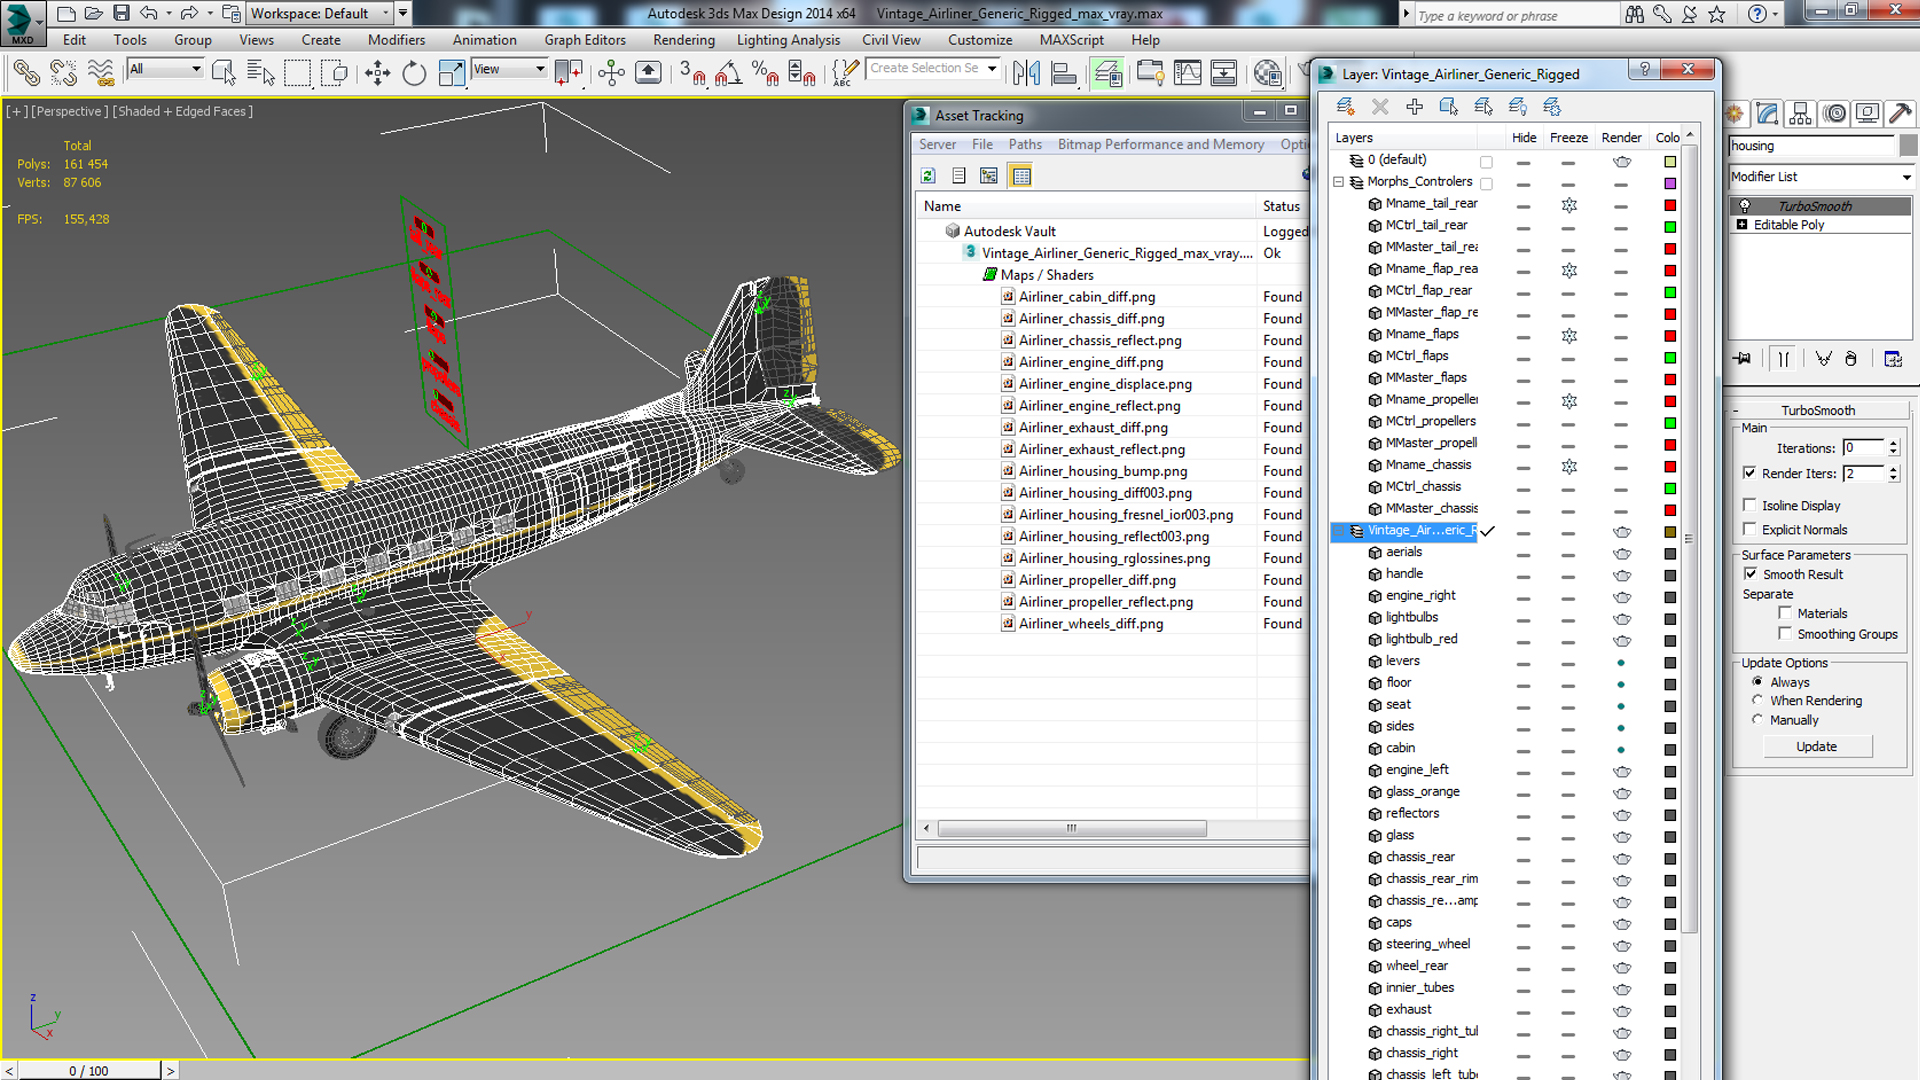1920x1080 pixels.
Task: Toggle Angle Snap
Action: [729, 73]
